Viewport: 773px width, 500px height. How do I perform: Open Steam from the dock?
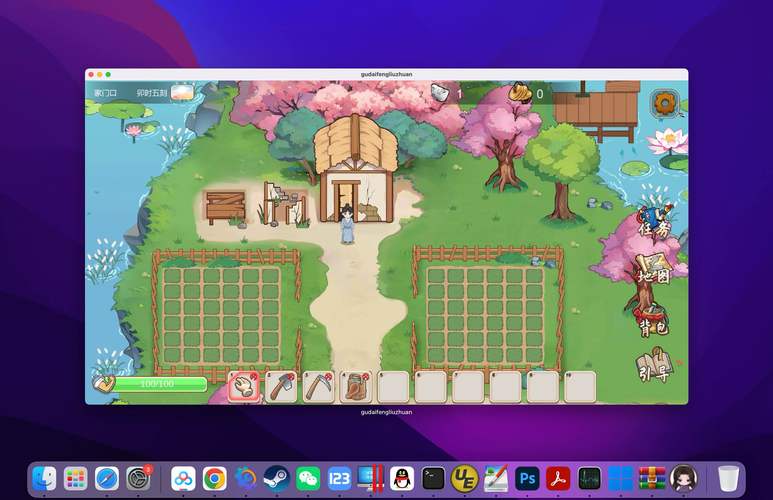(276, 478)
